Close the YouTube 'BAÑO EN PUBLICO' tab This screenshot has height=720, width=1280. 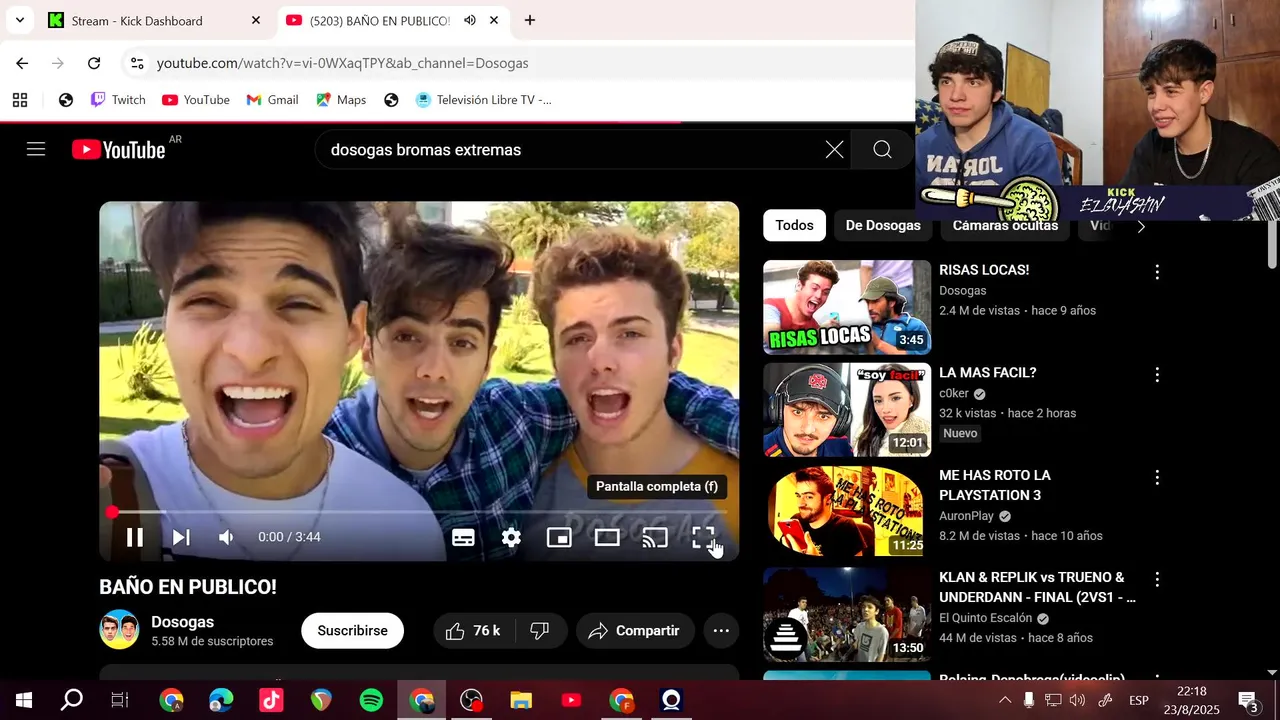(x=494, y=20)
